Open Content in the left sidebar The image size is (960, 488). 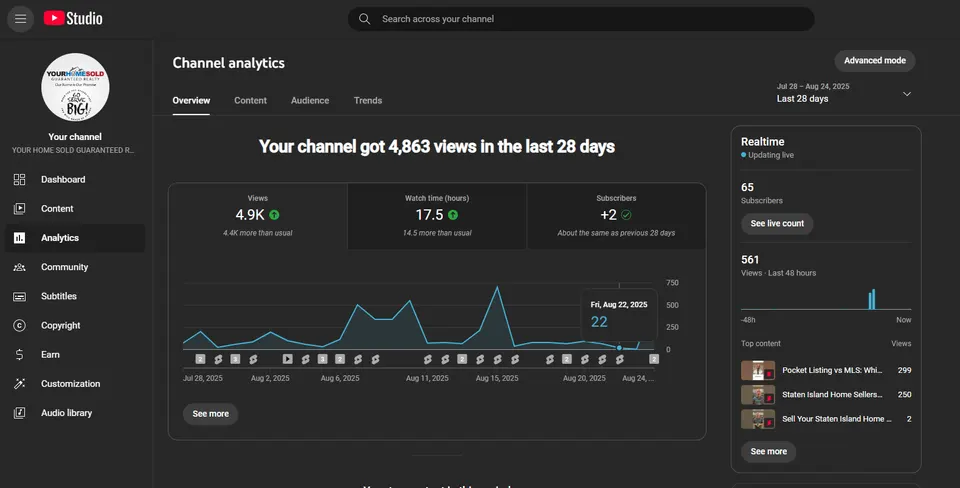pos(75,209)
